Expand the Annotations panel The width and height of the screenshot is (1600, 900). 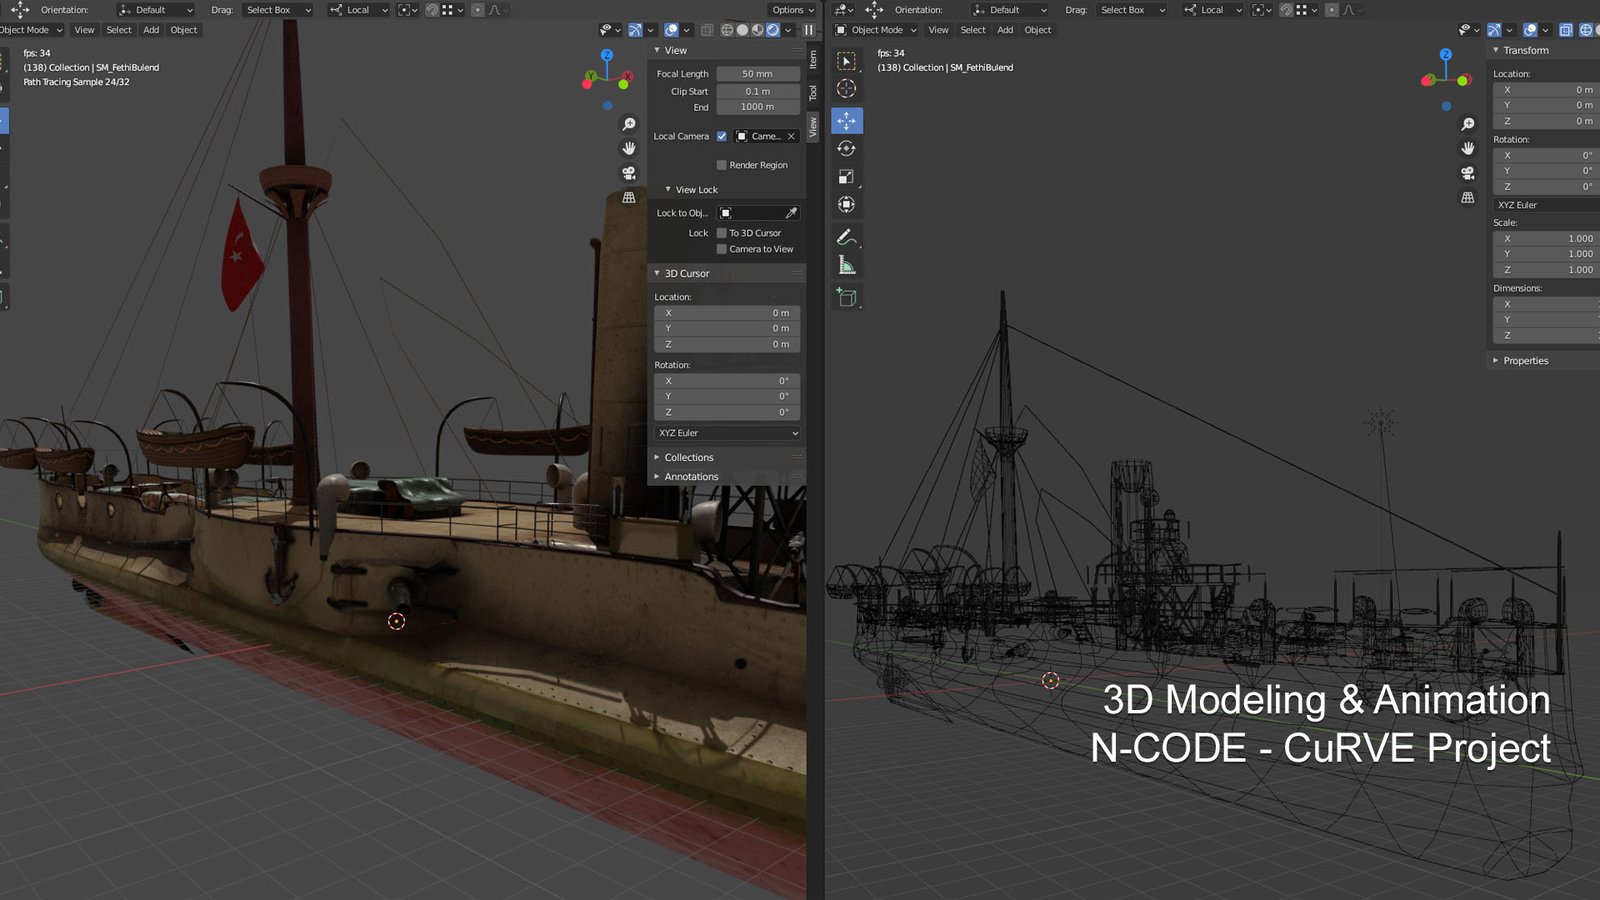pyautogui.click(x=690, y=477)
